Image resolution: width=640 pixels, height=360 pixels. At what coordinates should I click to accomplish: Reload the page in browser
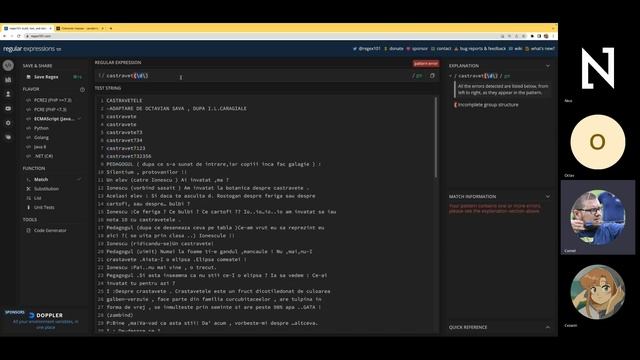pyautogui.click(x=19, y=36)
